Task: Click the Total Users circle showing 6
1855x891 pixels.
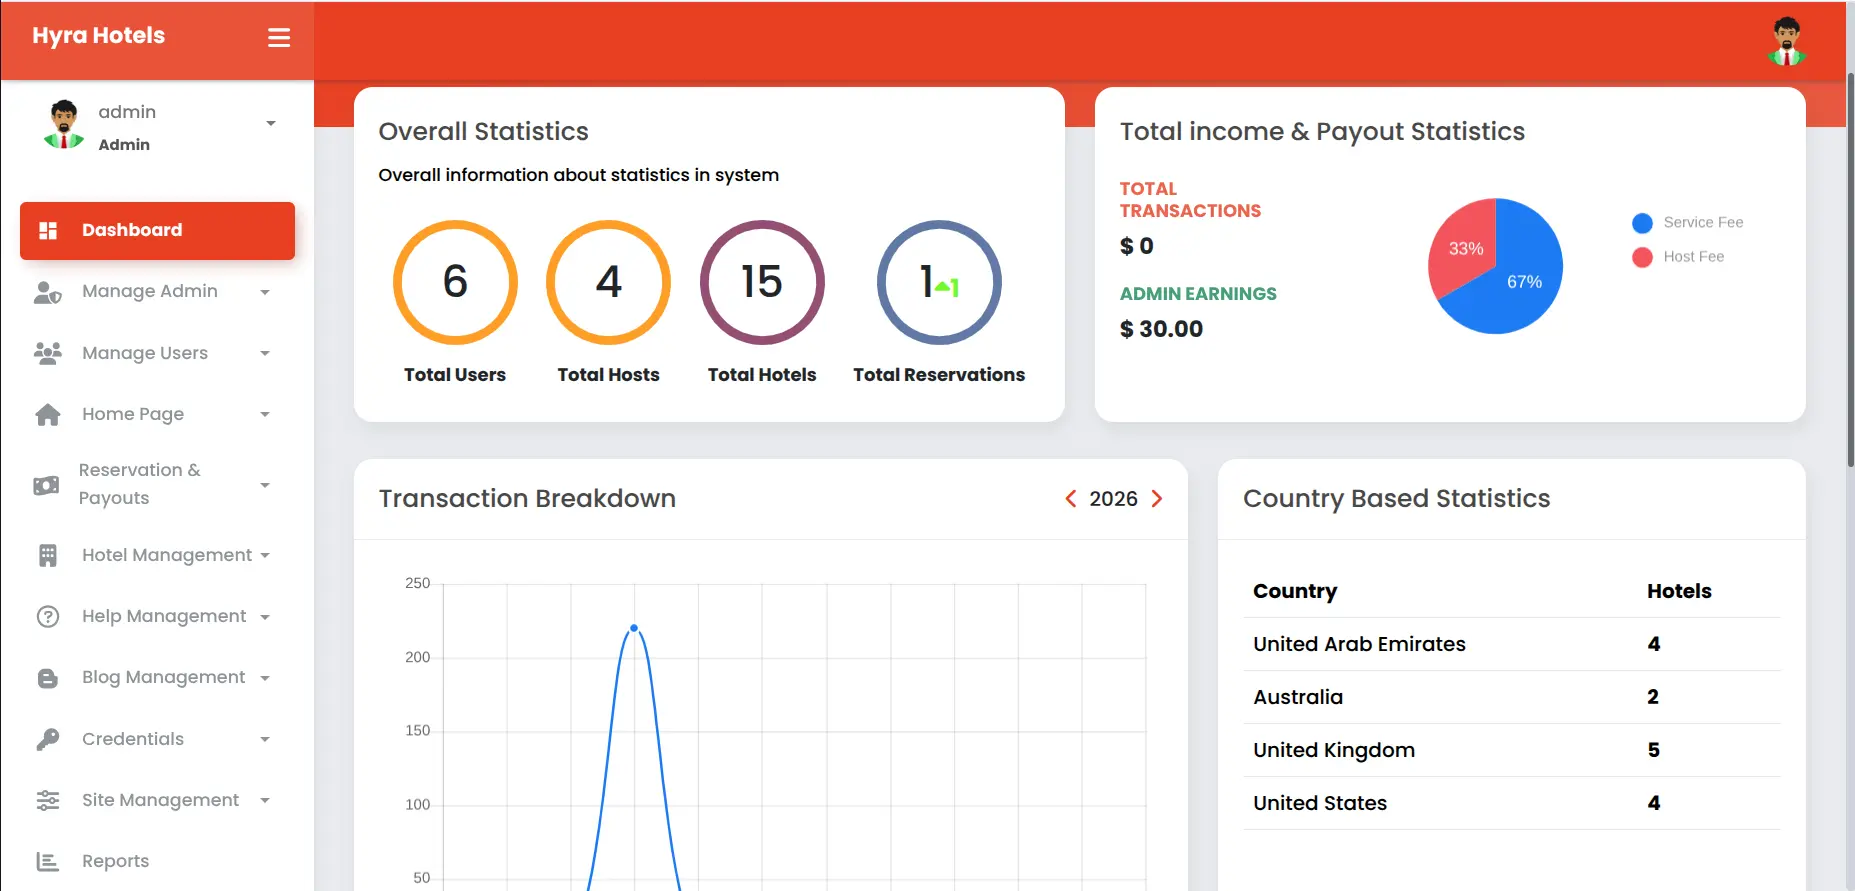Action: 455,282
